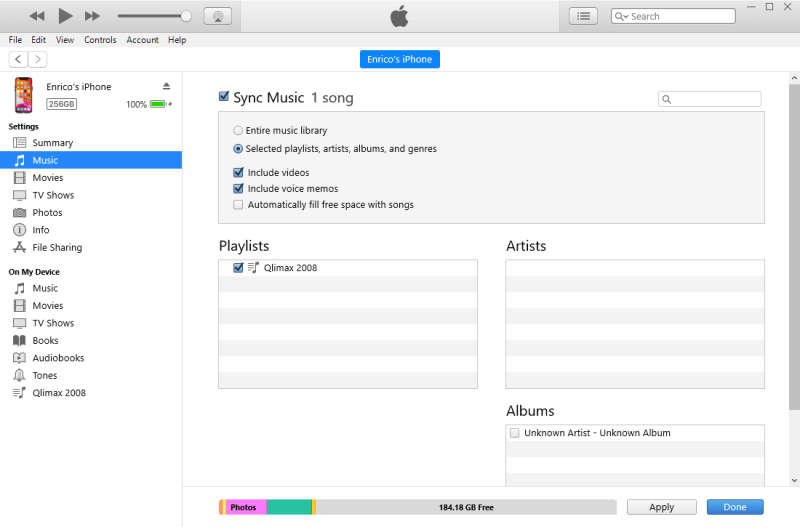Click the Photos segment of storage bar
Screen dimensions: 800x527
coord(245,507)
